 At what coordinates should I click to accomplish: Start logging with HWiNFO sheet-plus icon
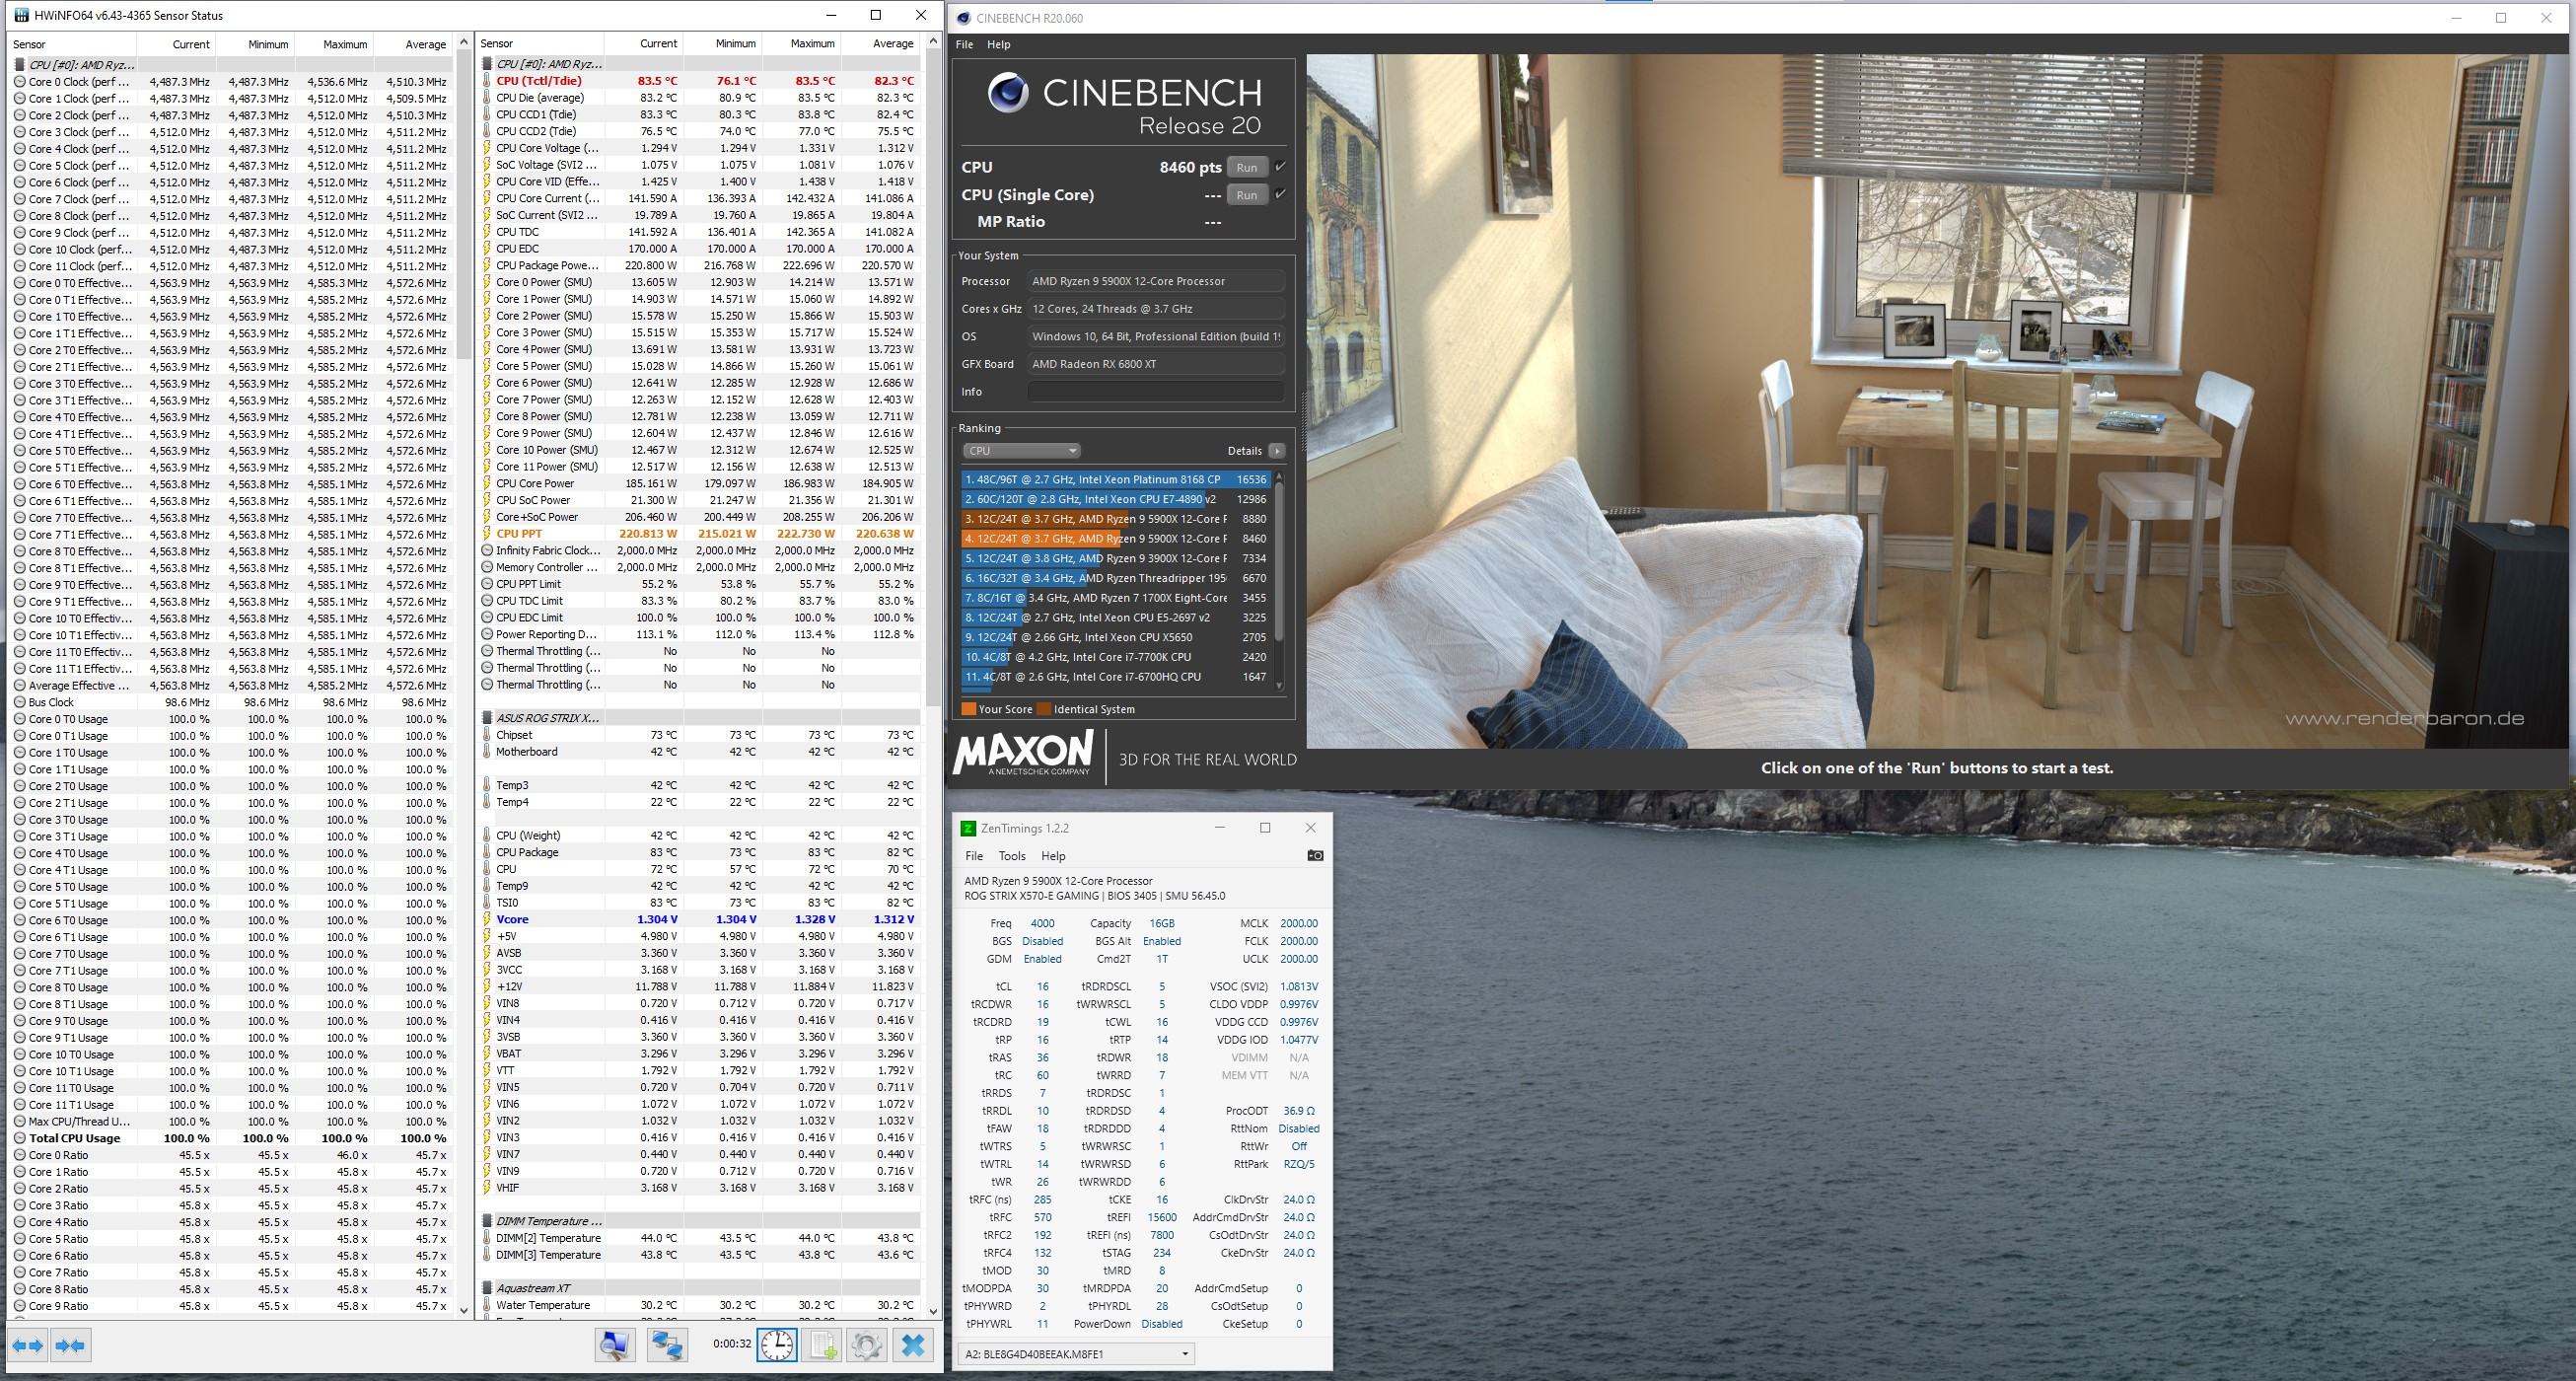tap(822, 1345)
